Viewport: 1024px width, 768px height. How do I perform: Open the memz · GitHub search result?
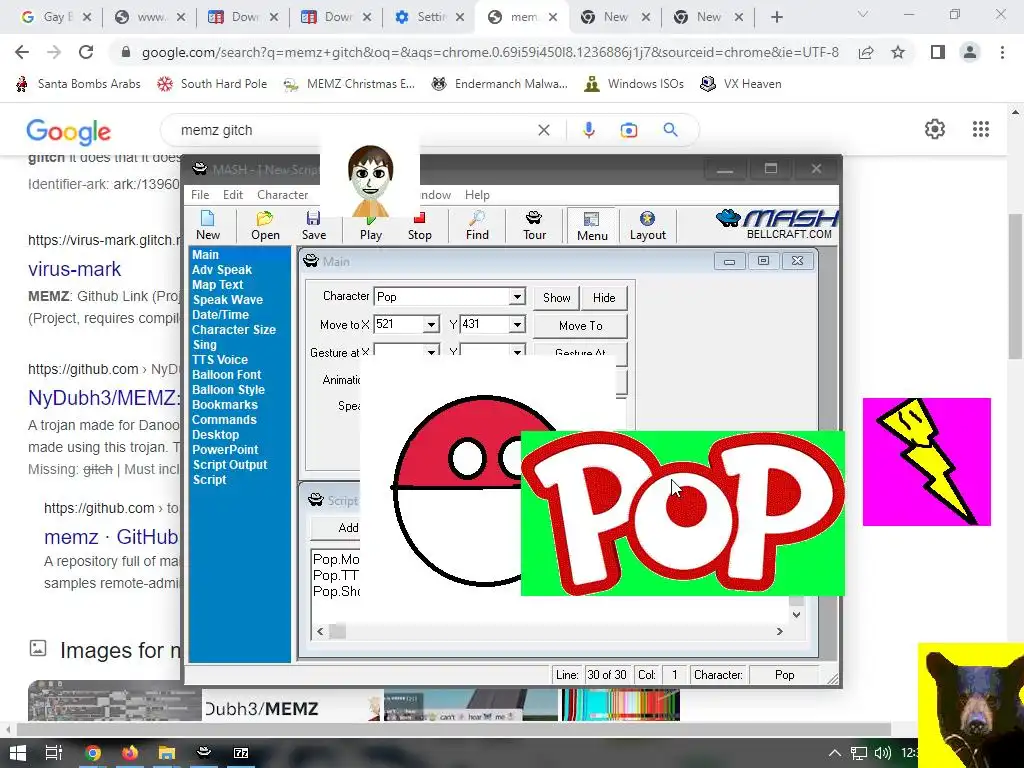click(111, 537)
